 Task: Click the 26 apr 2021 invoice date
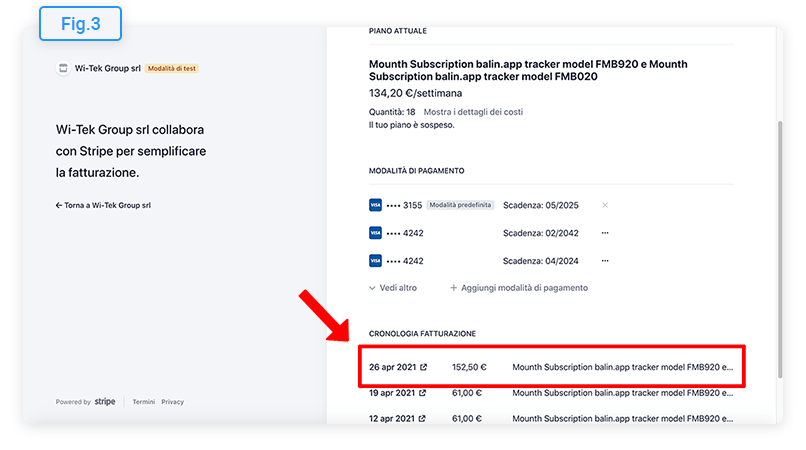pyautogui.click(x=392, y=367)
